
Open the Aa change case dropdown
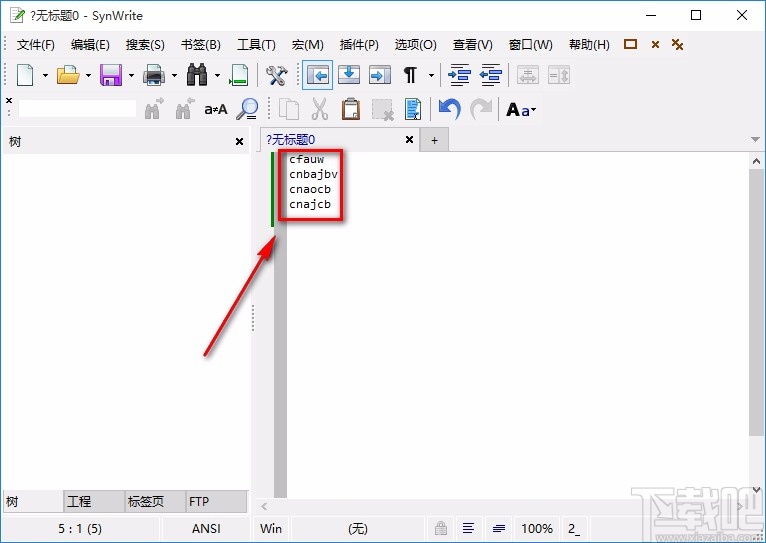pos(521,109)
